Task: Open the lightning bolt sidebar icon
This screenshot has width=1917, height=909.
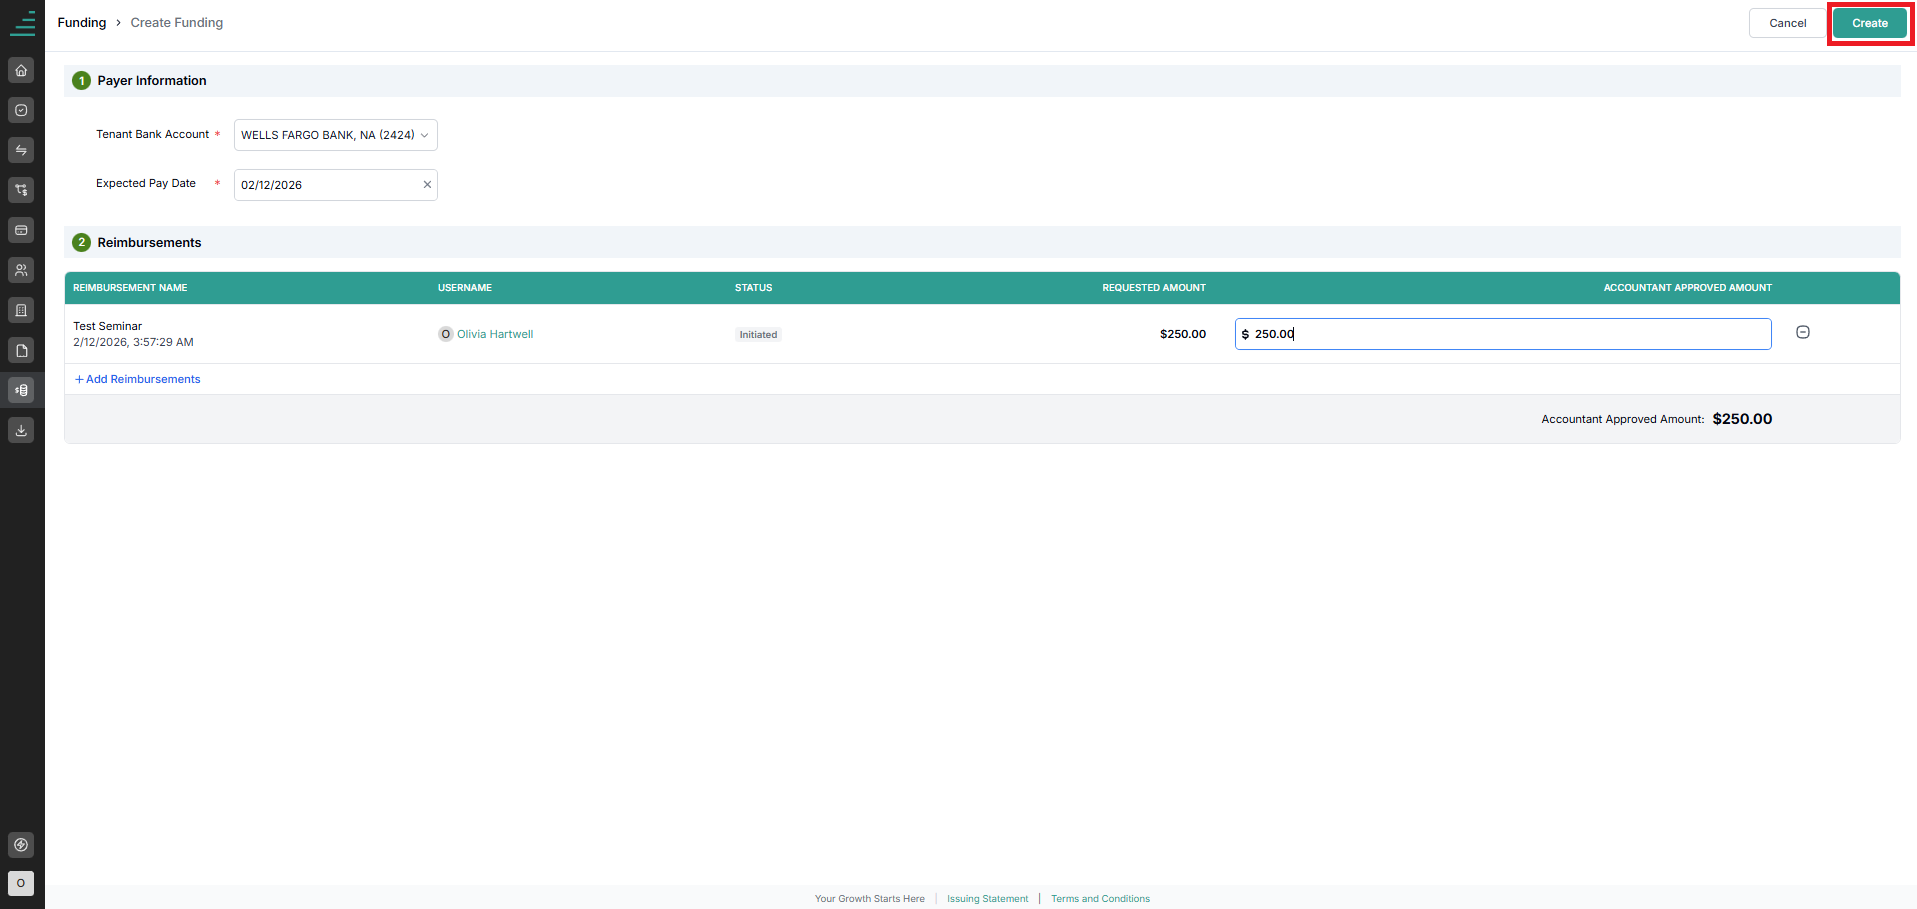Action: (x=21, y=845)
